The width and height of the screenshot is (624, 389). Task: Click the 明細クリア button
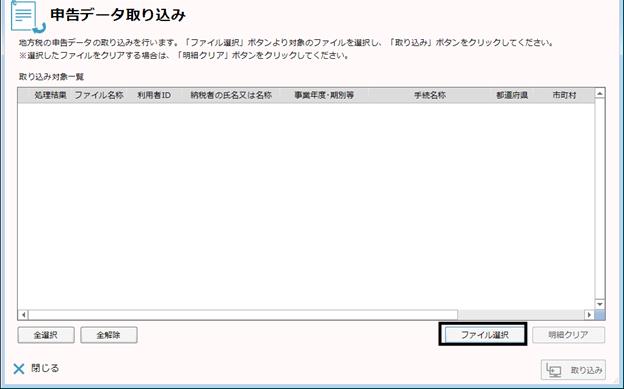pos(568,335)
